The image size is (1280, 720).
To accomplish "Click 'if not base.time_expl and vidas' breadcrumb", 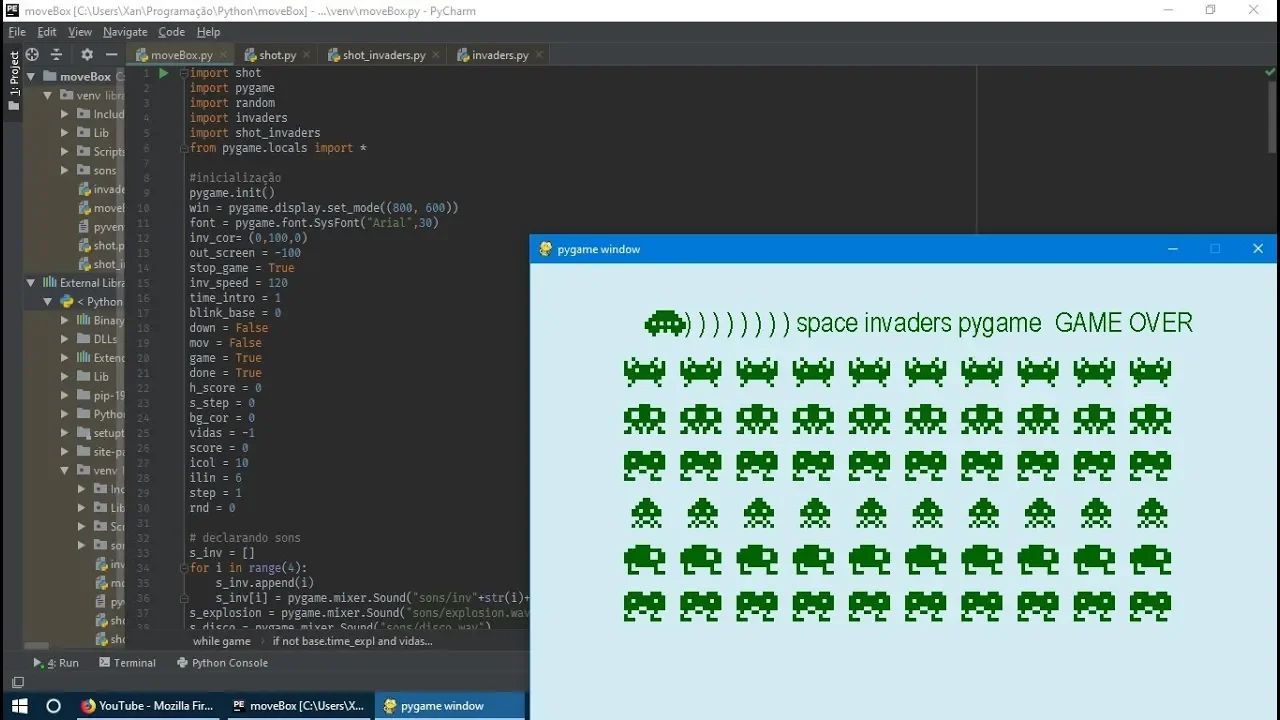I will click(x=352, y=641).
